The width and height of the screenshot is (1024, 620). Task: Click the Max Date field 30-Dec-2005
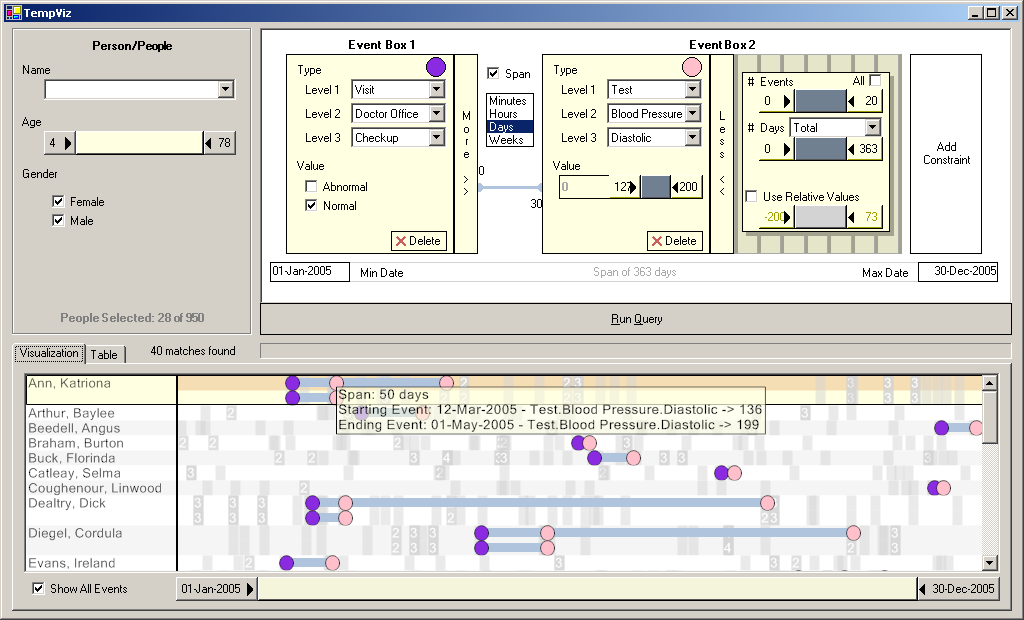coord(958,272)
